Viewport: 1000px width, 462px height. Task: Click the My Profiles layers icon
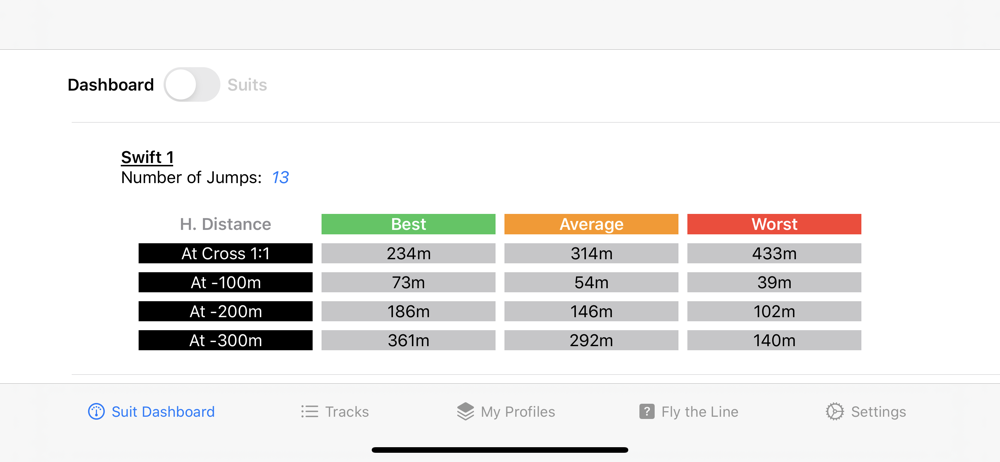click(466, 412)
